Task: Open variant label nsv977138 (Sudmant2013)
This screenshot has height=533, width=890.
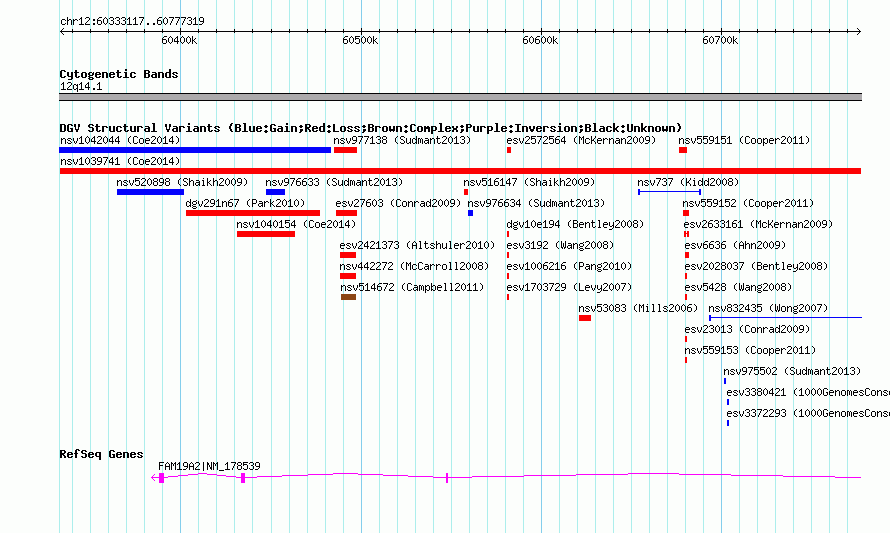Action: click(402, 140)
